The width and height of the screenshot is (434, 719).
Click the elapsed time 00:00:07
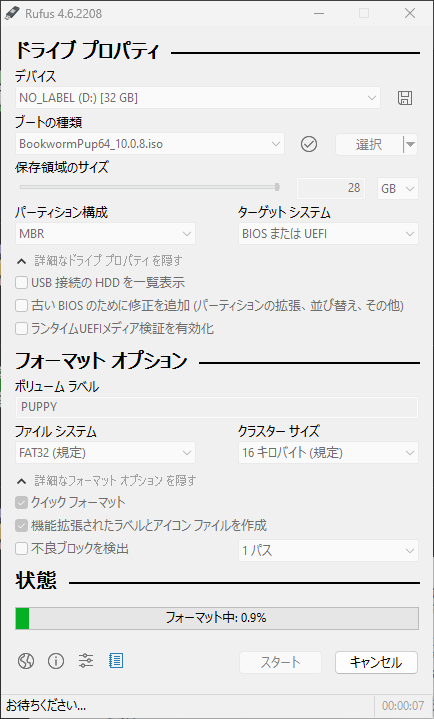point(403,705)
